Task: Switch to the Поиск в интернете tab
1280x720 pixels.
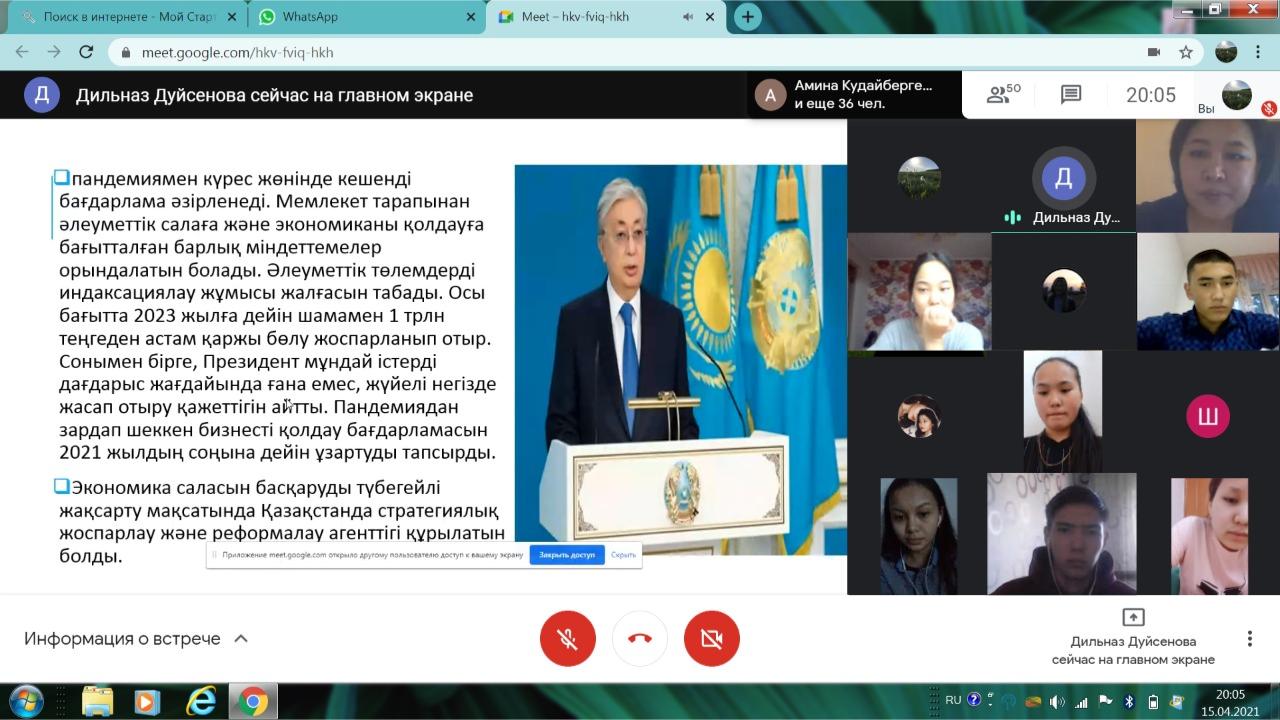Action: click(x=120, y=17)
